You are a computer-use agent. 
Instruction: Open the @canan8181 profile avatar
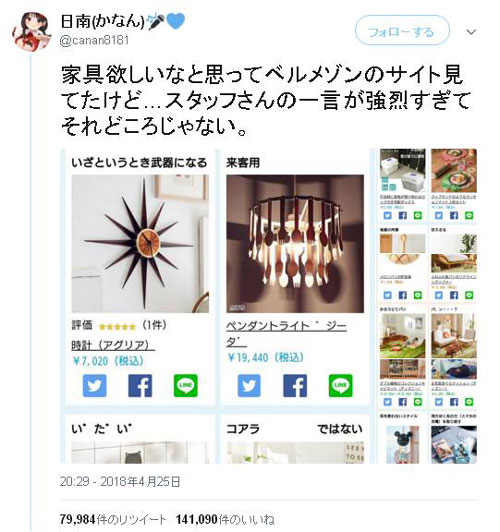[x=31, y=32]
